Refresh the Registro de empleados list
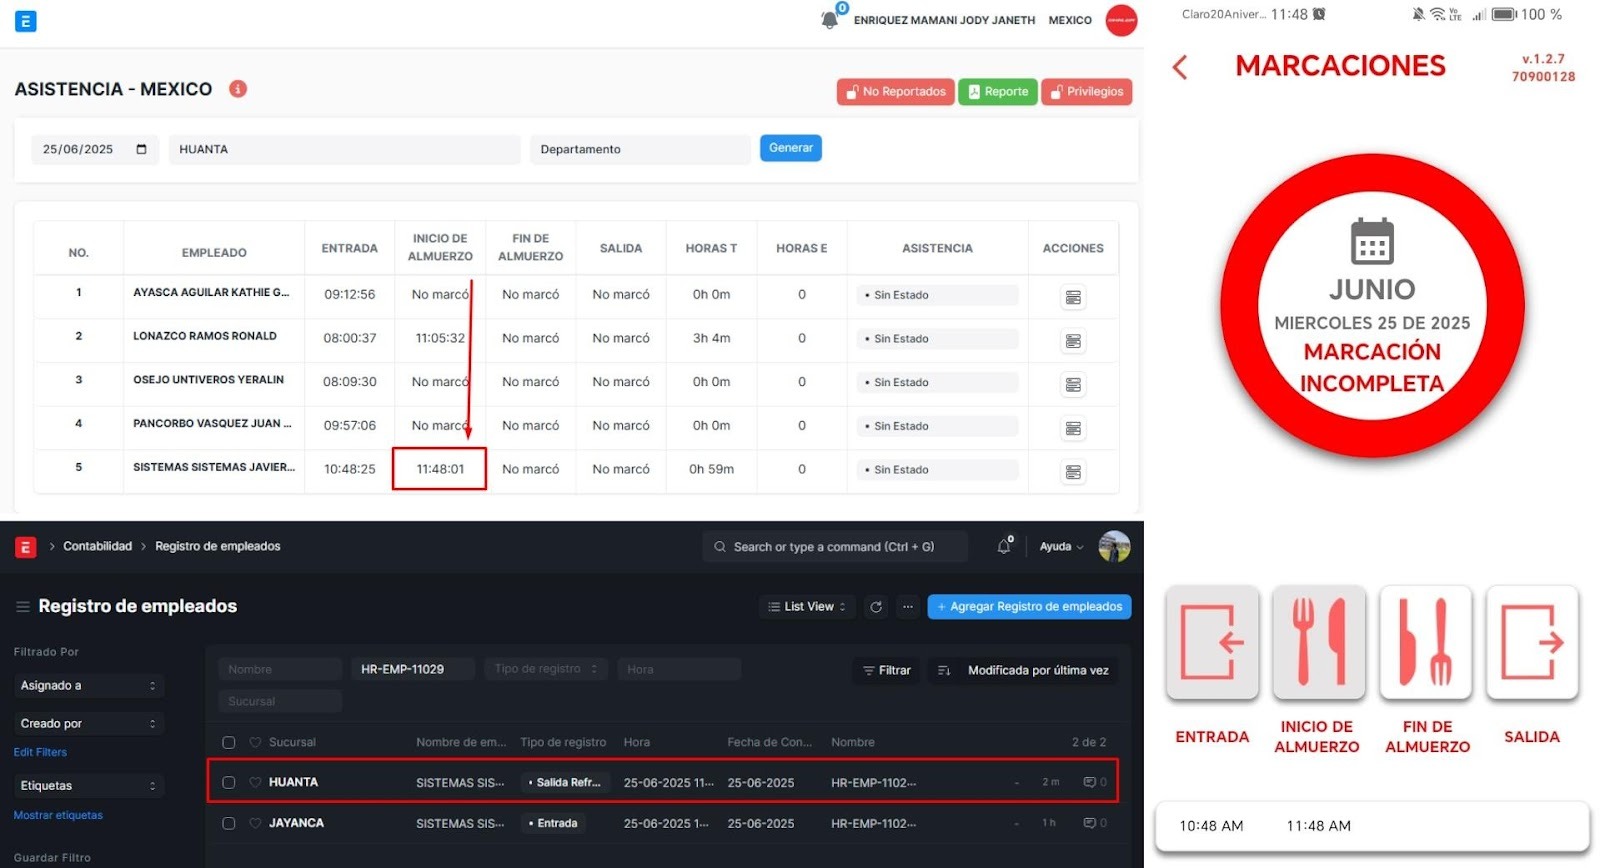 coord(876,607)
